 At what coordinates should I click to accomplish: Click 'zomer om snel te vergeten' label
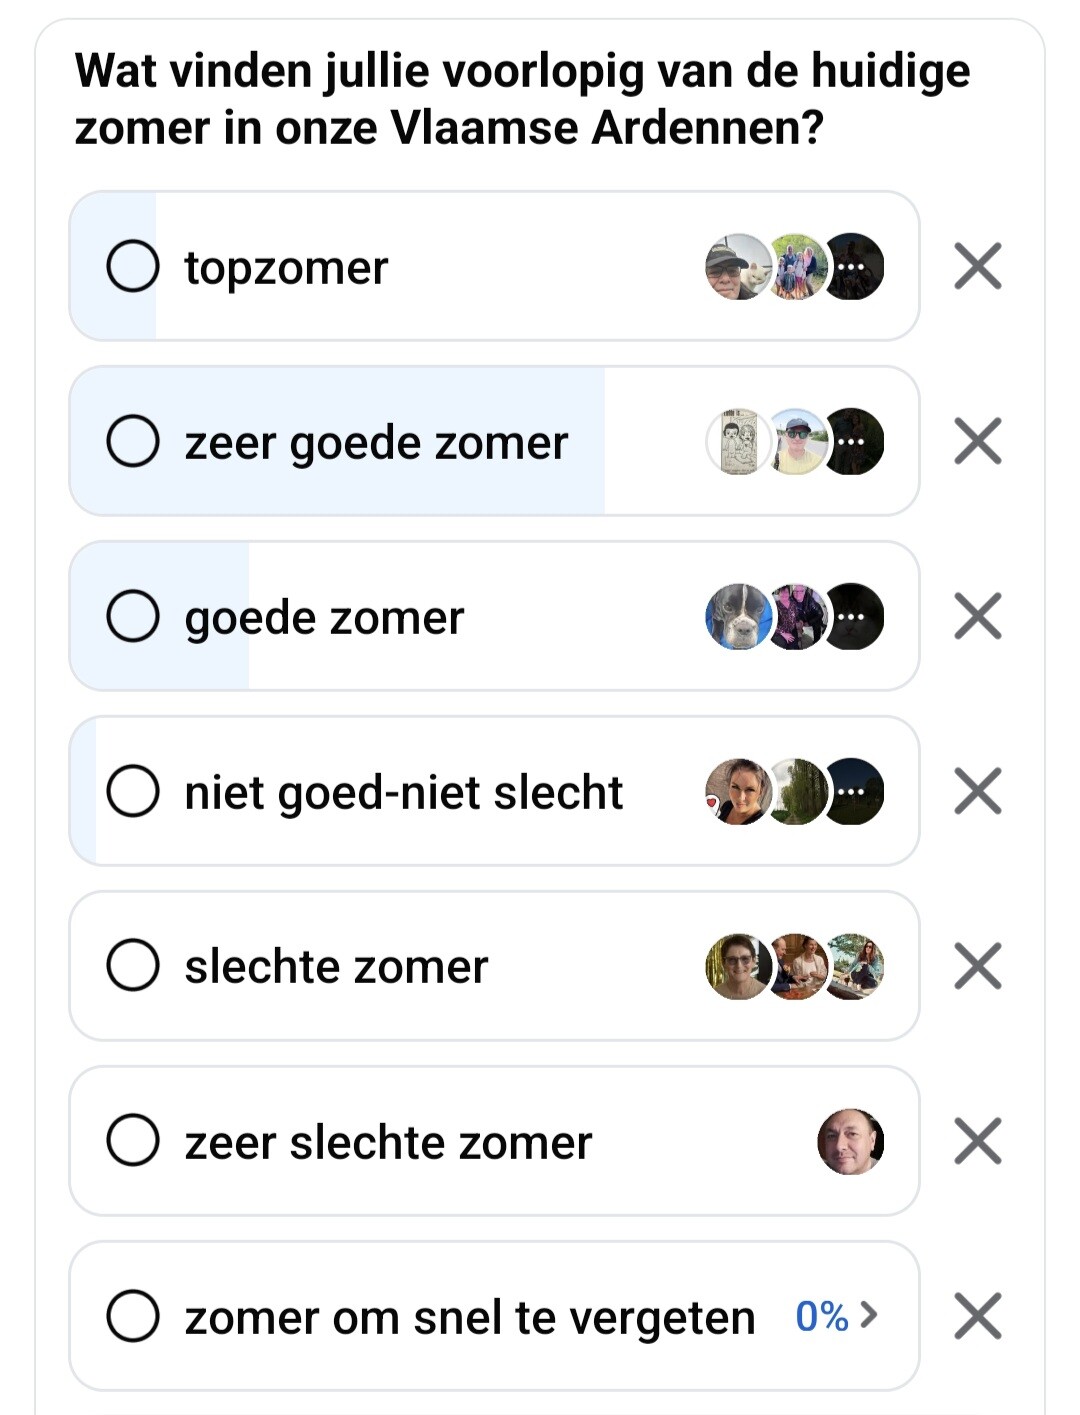pyautogui.click(x=469, y=1317)
